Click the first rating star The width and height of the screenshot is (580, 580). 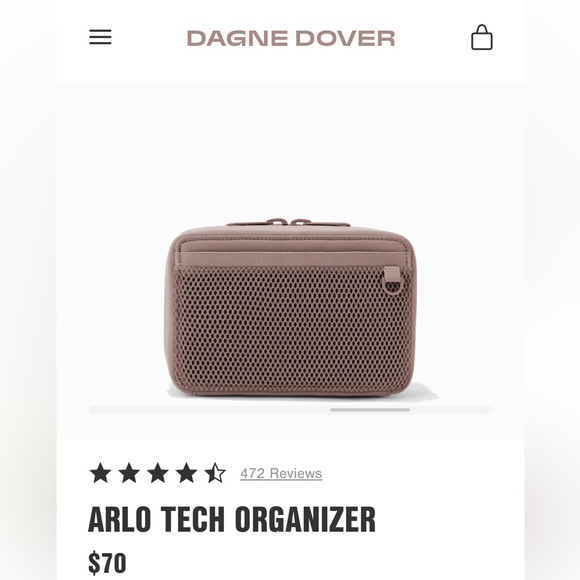[x=100, y=473]
